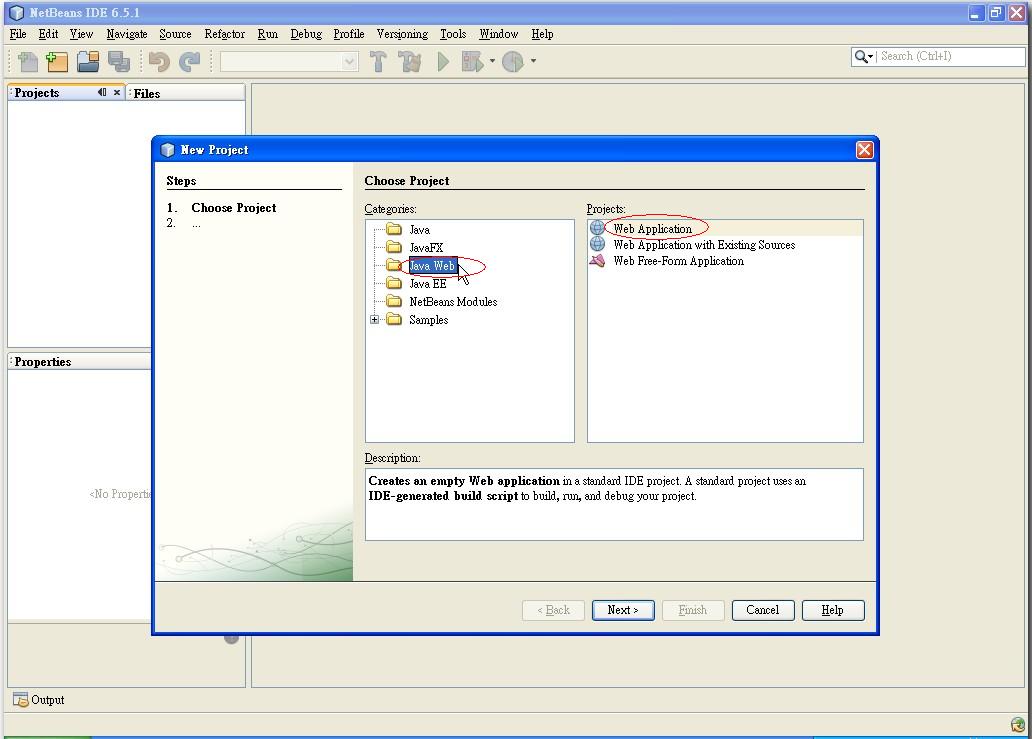1032x739 pixels.
Task: Click the Open Project toolbar icon
Action: point(88,61)
